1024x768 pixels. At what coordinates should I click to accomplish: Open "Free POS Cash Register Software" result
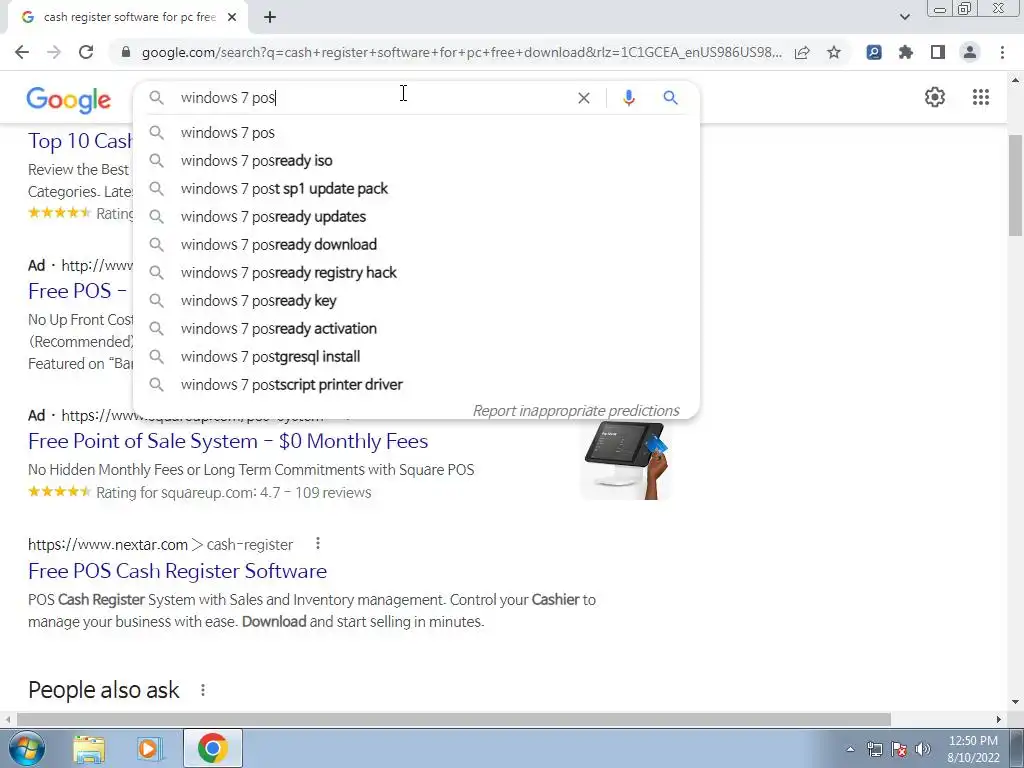coord(177,571)
